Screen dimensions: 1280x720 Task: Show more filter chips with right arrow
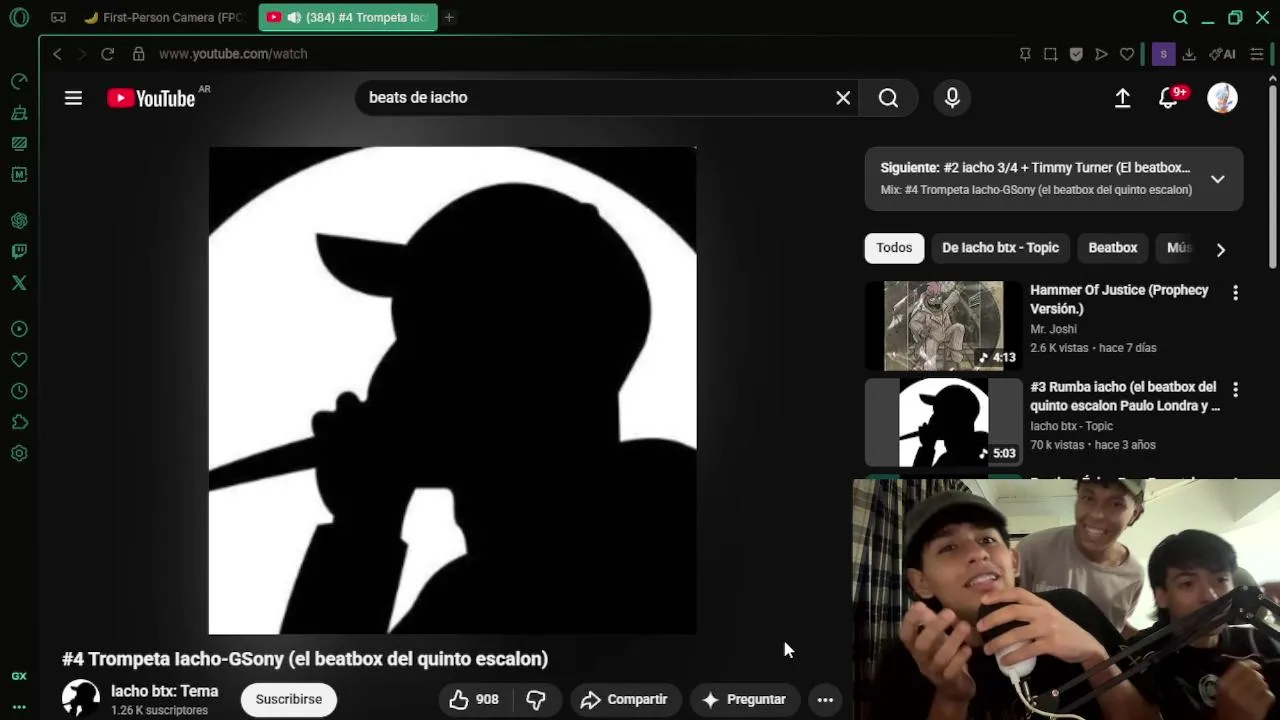coord(1220,249)
